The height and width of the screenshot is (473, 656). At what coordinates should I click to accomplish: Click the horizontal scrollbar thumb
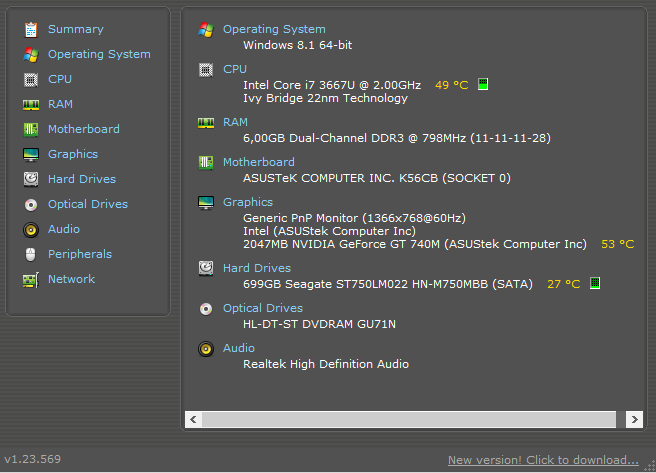tap(409, 419)
